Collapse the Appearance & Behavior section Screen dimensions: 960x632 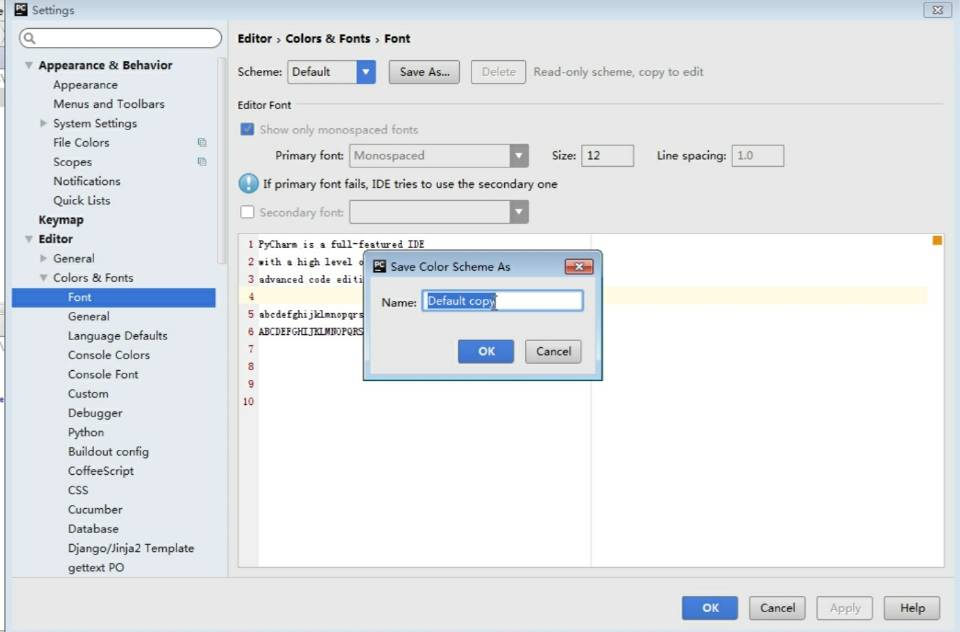28,65
